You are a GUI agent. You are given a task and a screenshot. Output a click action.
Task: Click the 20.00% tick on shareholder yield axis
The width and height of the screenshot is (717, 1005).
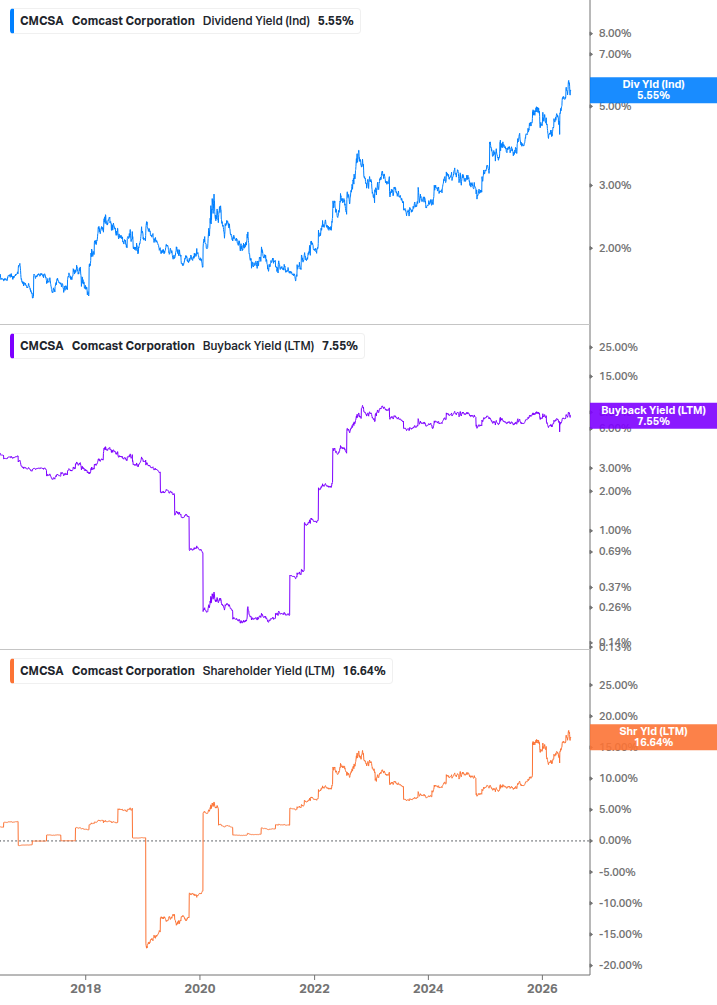pos(618,716)
